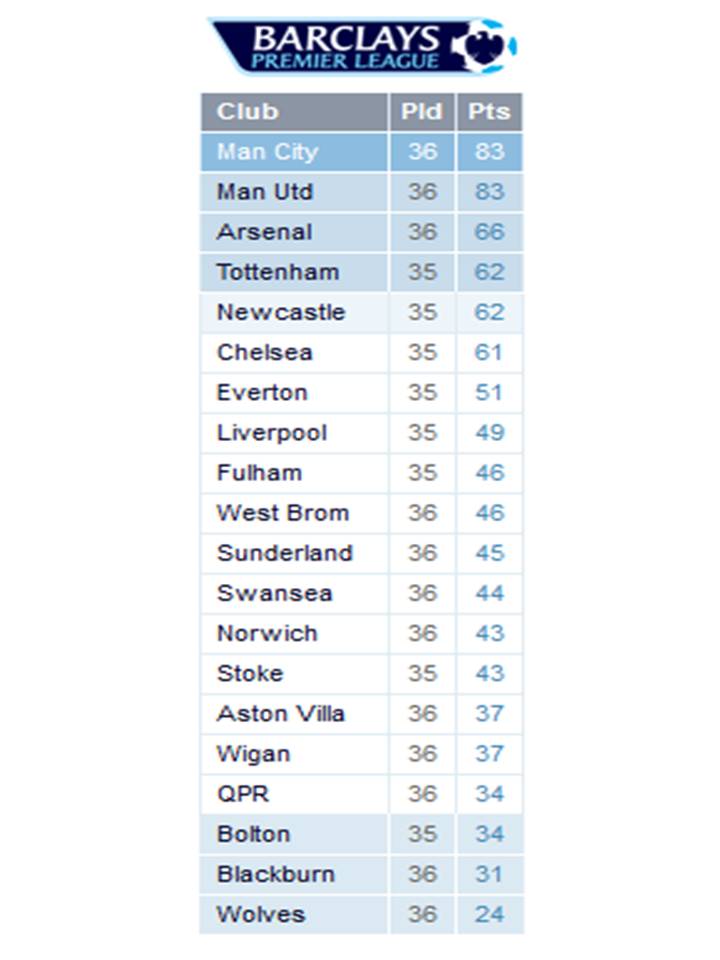
Task: Open Liverpool team entry
Action: point(271,433)
